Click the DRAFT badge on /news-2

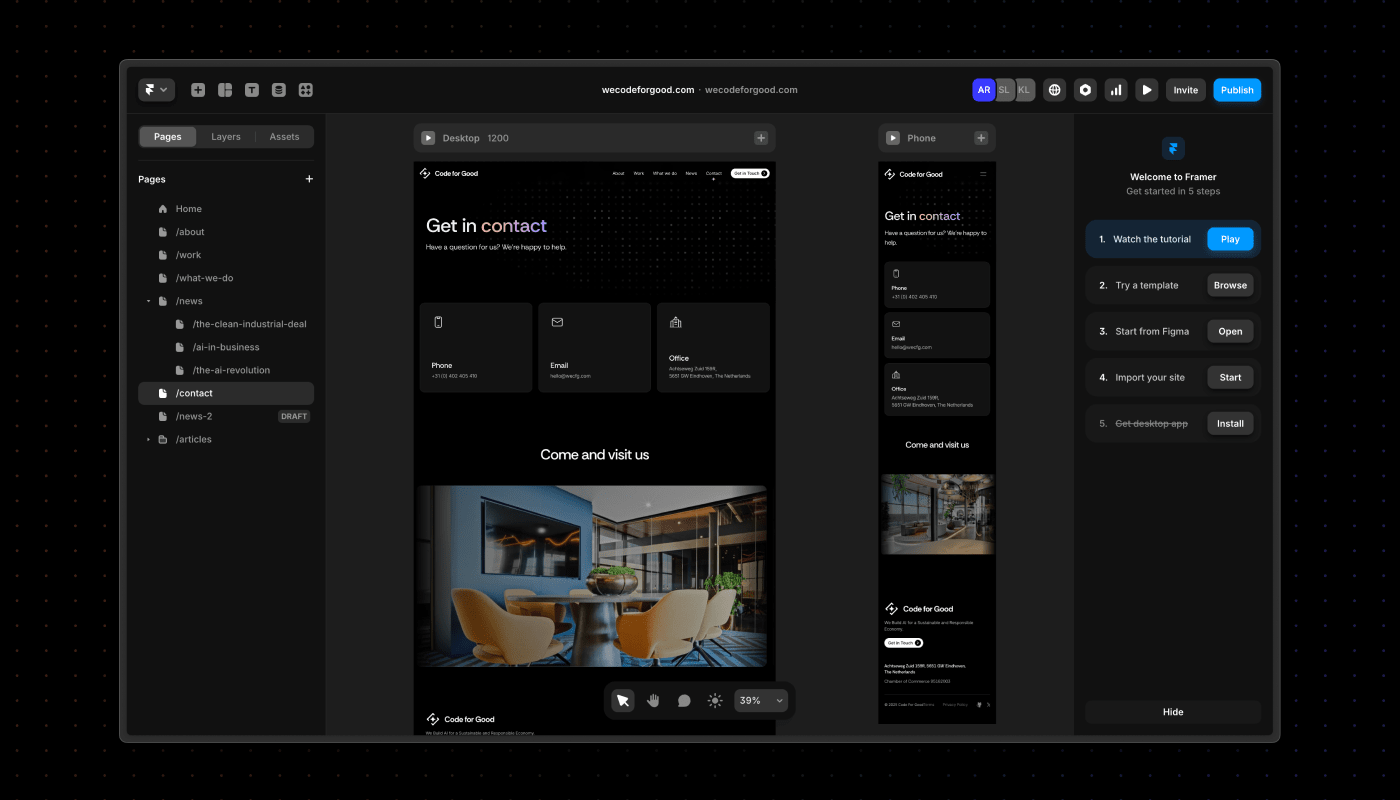pyautogui.click(x=294, y=416)
